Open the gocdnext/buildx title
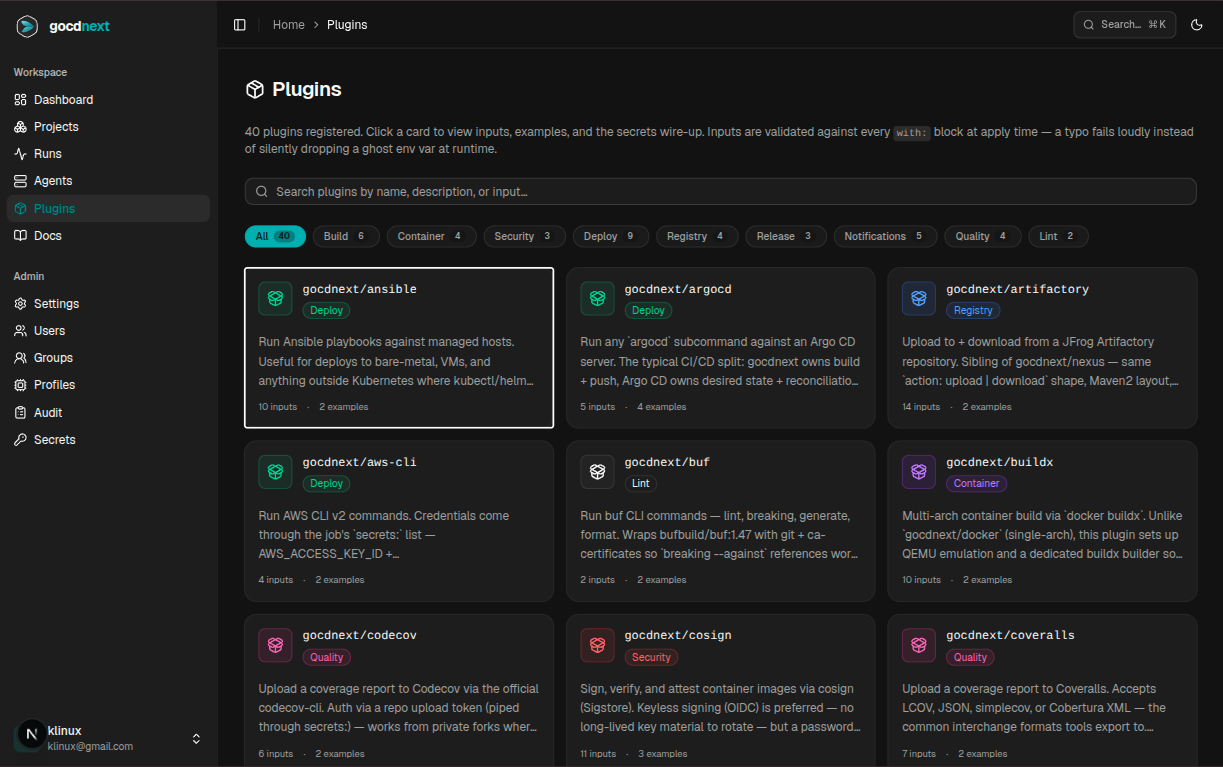Viewport: 1223px width, 767px height. coord(1000,462)
